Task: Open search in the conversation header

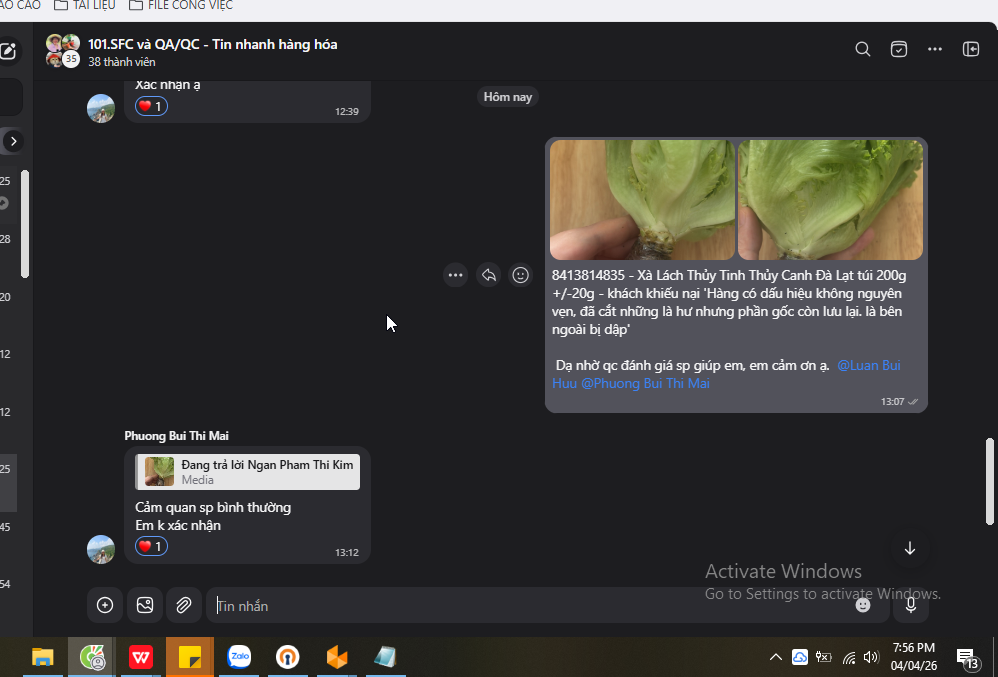Action: 862,49
